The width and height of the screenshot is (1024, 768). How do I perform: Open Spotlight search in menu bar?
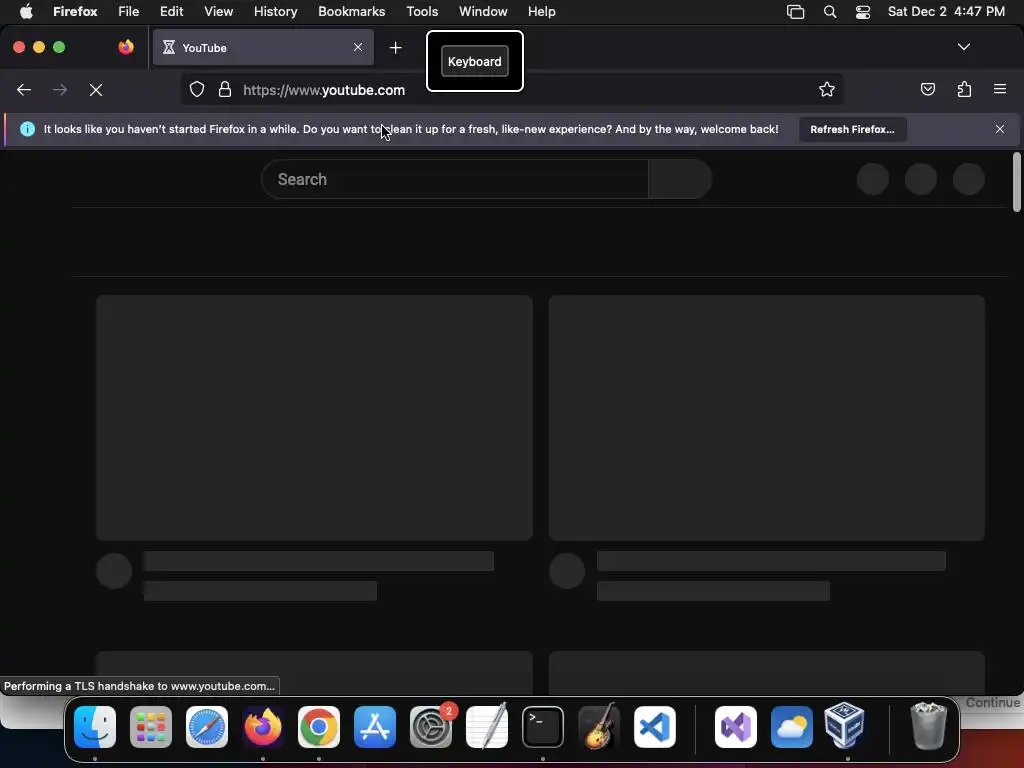(x=830, y=12)
